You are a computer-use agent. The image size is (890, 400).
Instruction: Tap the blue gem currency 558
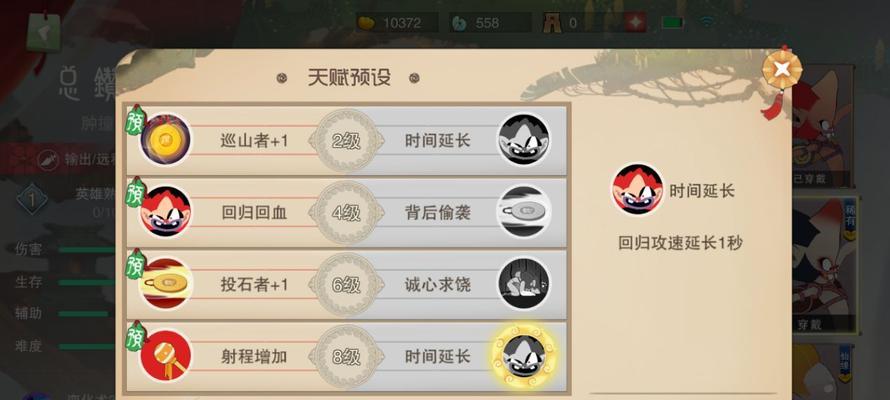pos(490,23)
